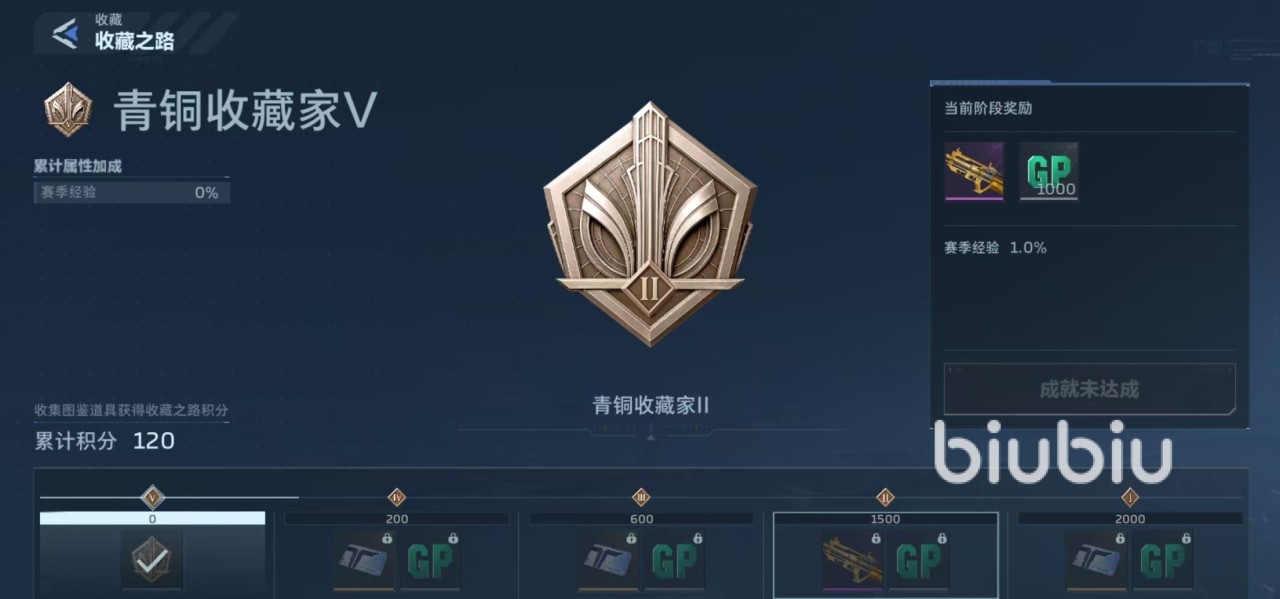Select the golden weapon skin reward in current stage panel
This screenshot has height=599, width=1280.
974,171
